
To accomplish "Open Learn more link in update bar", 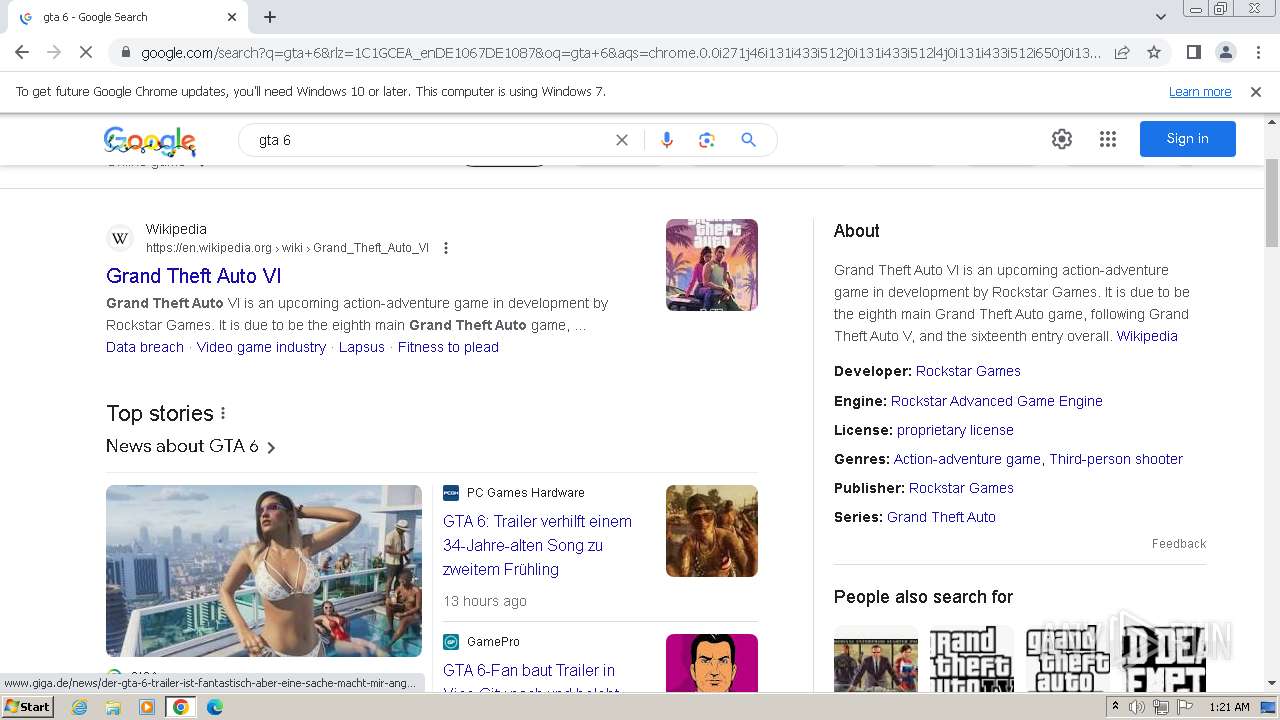I will [x=1200, y=92].
